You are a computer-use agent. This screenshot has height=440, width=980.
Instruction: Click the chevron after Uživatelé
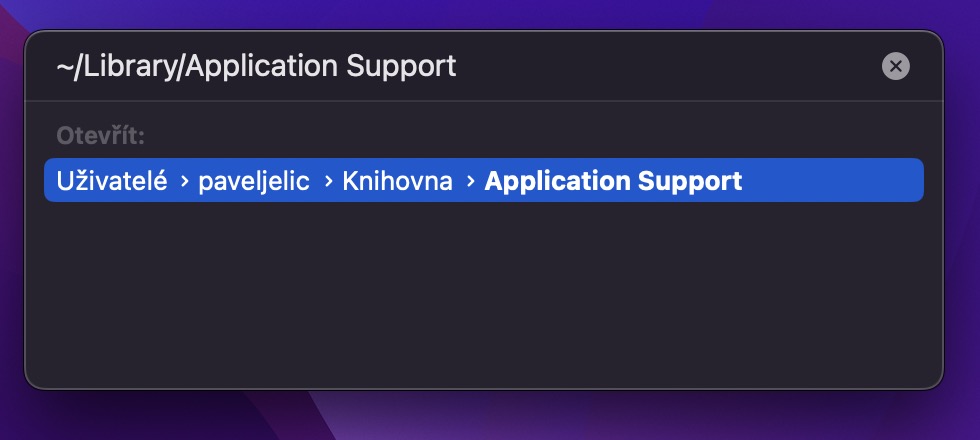click(184, 181)
